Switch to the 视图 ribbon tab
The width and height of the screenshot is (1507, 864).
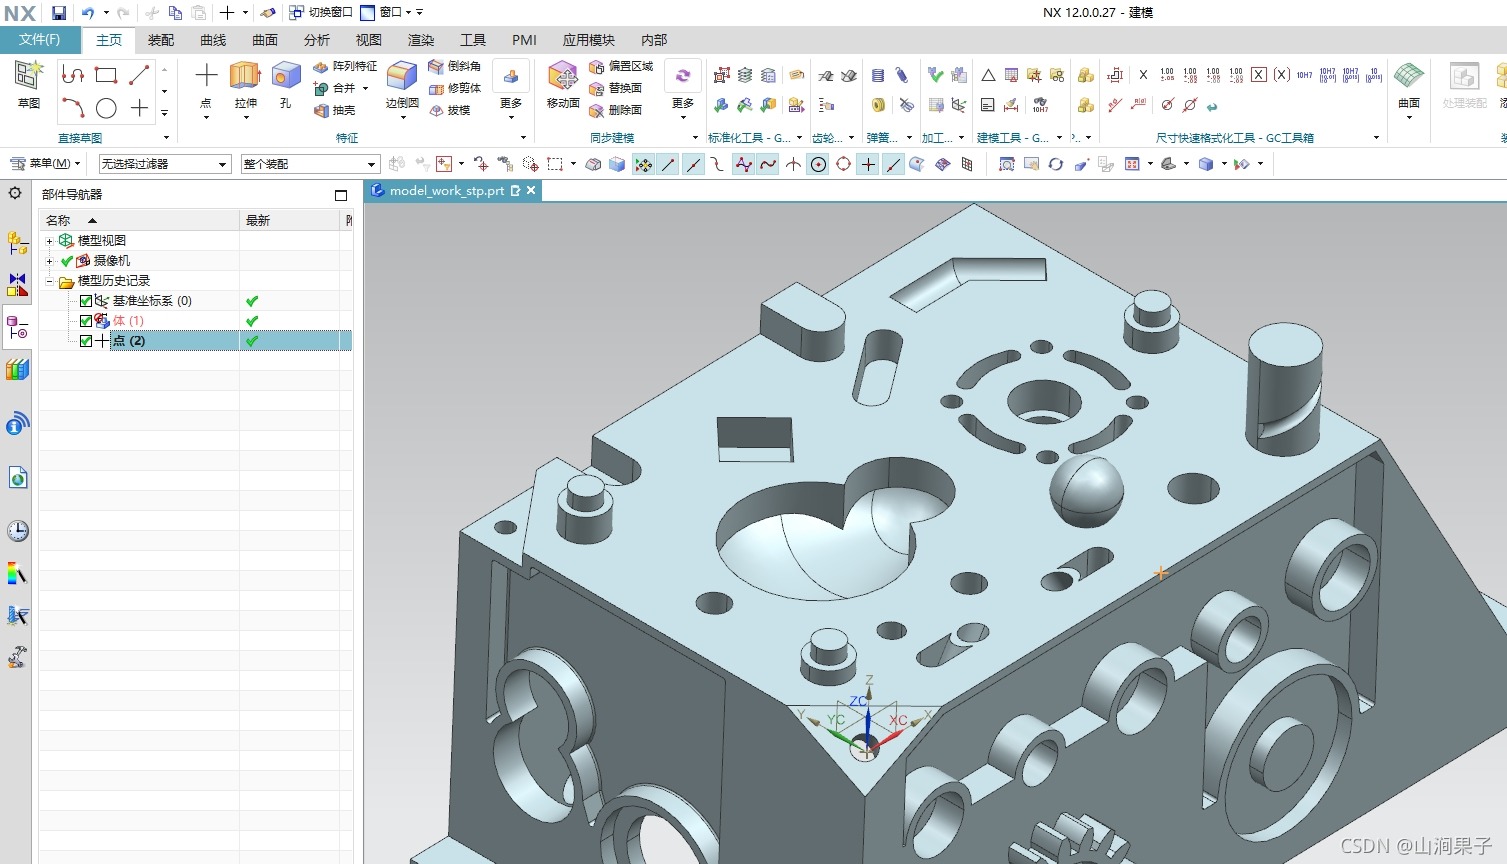pos(369,40)
